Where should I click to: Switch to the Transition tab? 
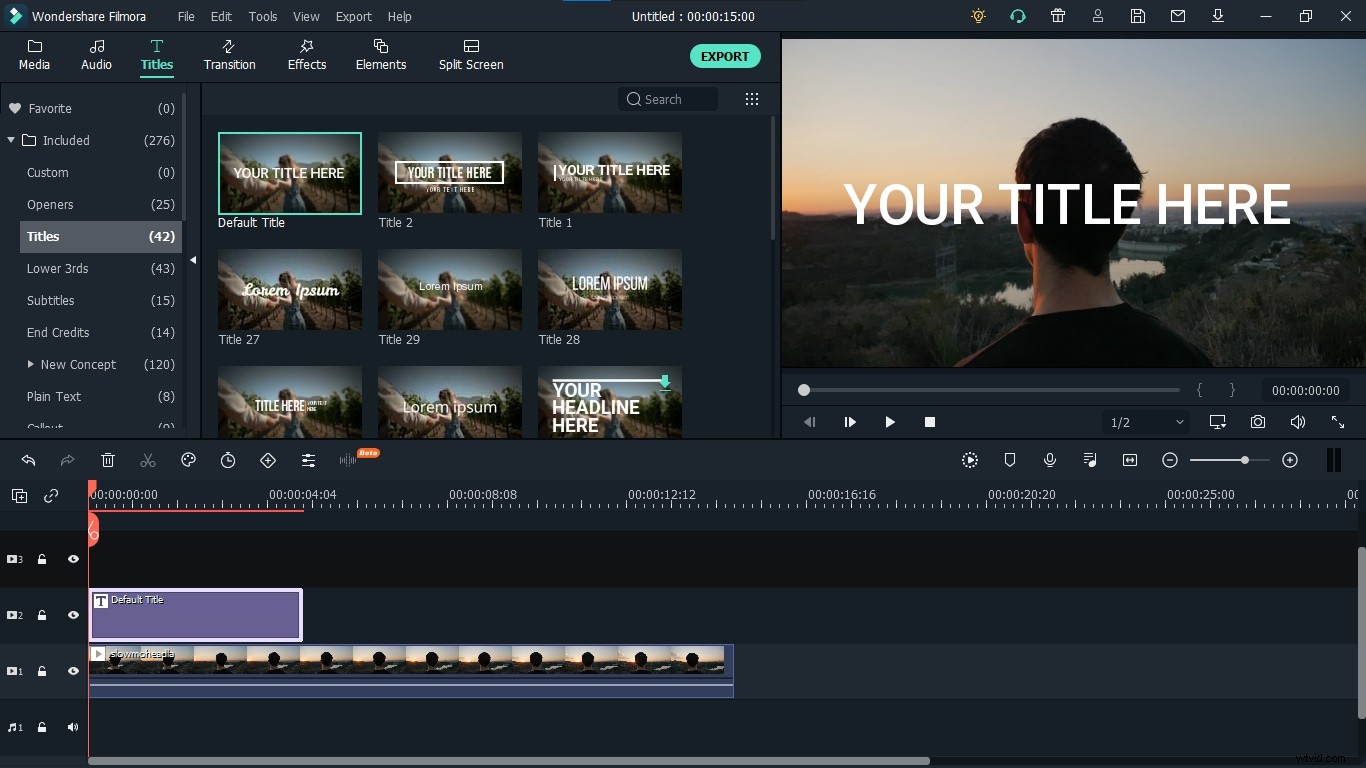pyautogui.click(x=229, y=55)
